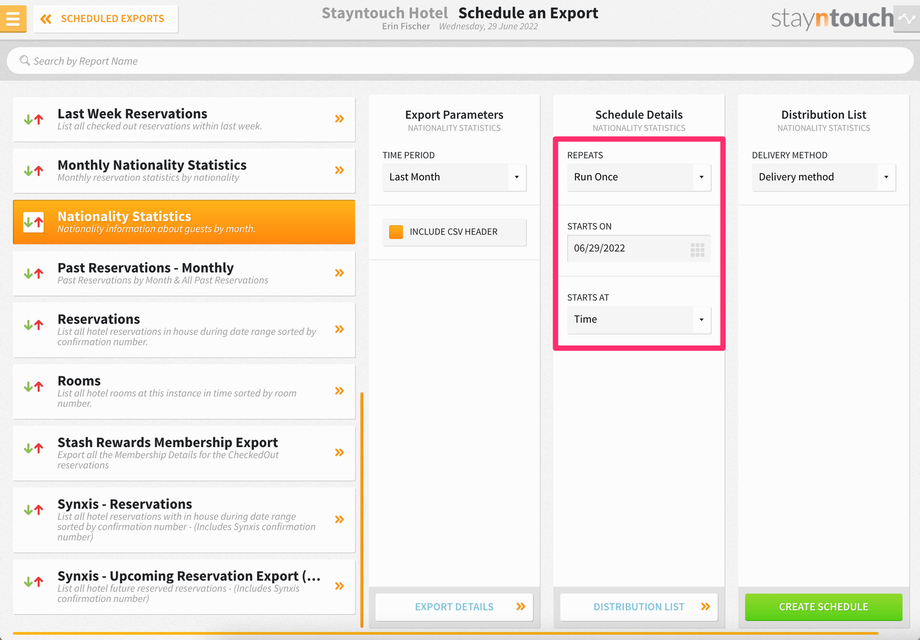Screen dimensions: 920x640
Task: Open the hamburger menu icon
Action: [x=13, y=18]
